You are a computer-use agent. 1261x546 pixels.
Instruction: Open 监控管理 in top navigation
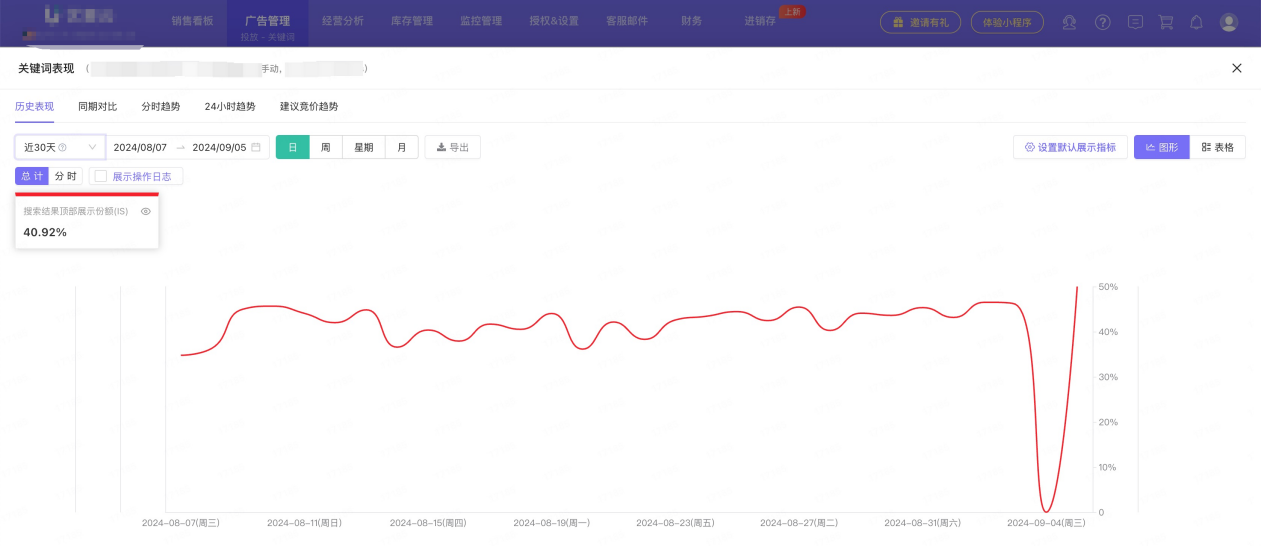tap(481, 21)
